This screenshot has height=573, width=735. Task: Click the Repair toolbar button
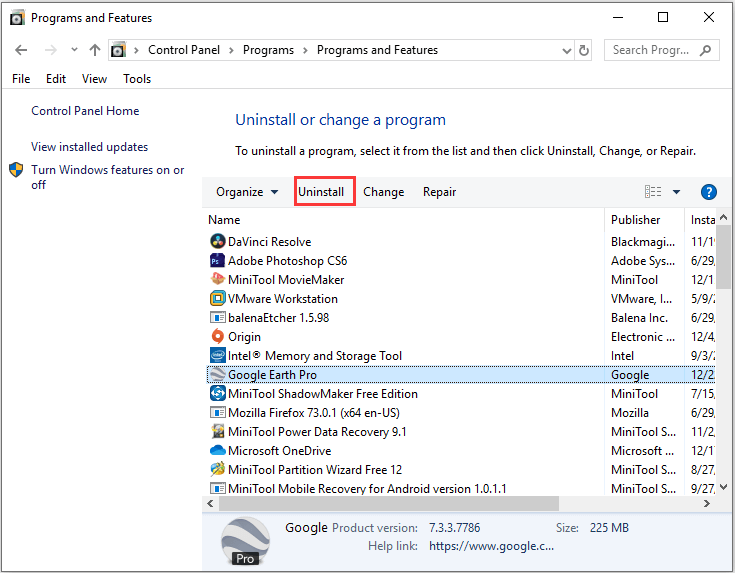(439, 192)
